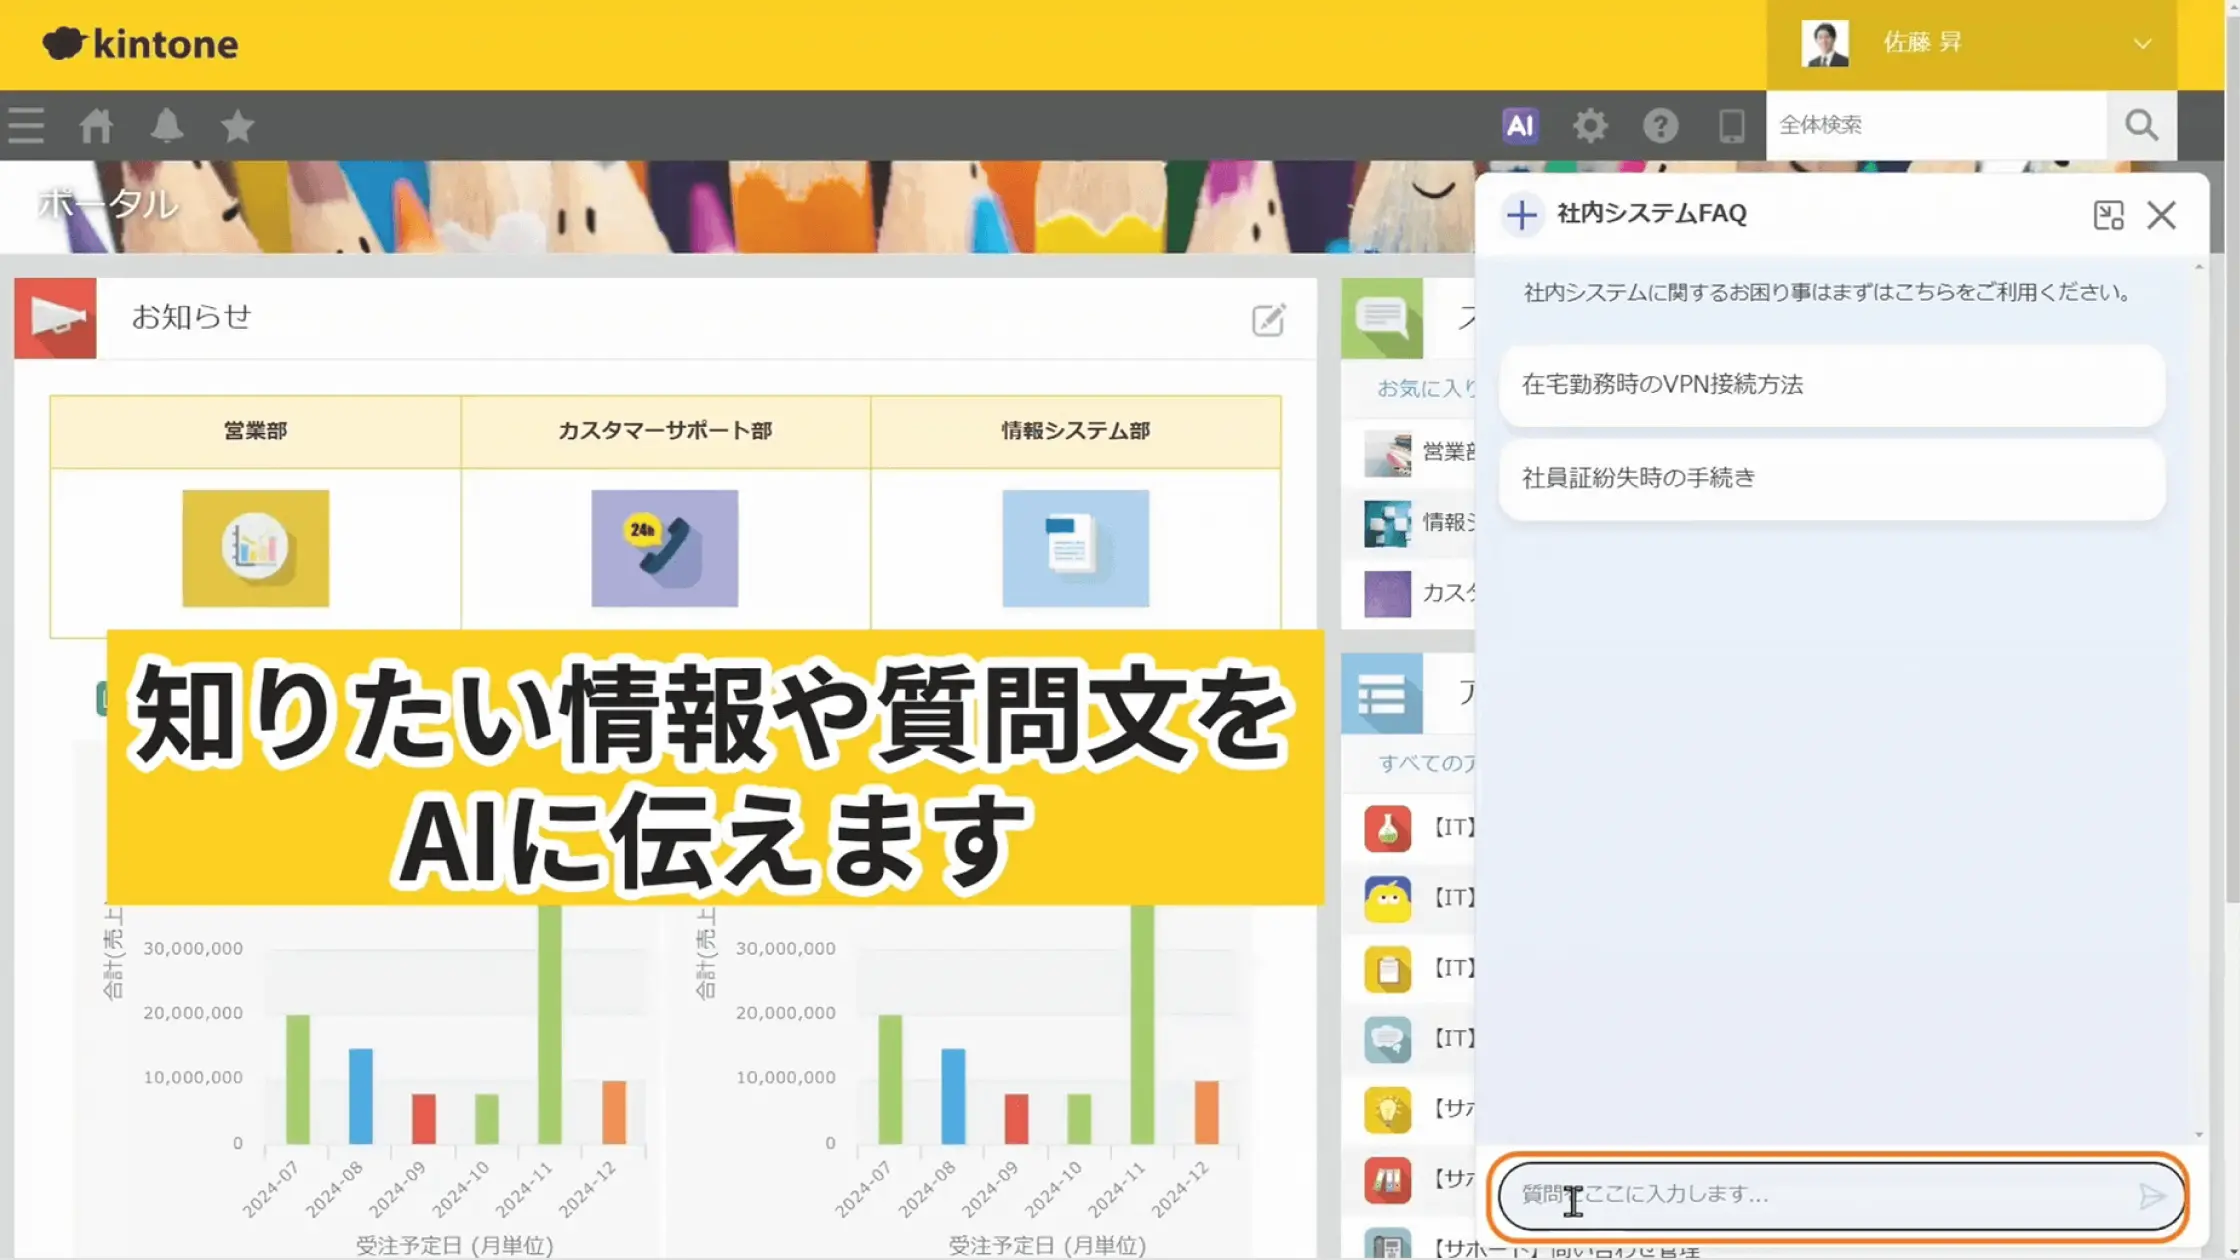This screenshot has height=1260, width=2240.
Task: Close the 社内システムFAQ panel
Action: pos(2161,215)
